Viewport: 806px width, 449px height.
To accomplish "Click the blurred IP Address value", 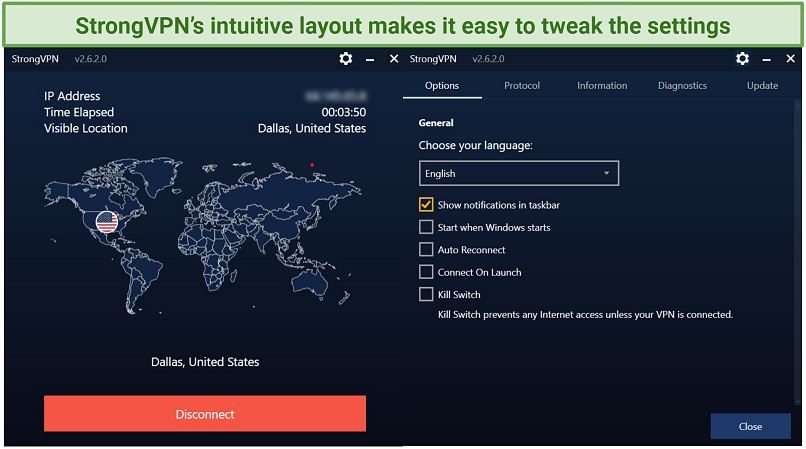I will [336, 96].
